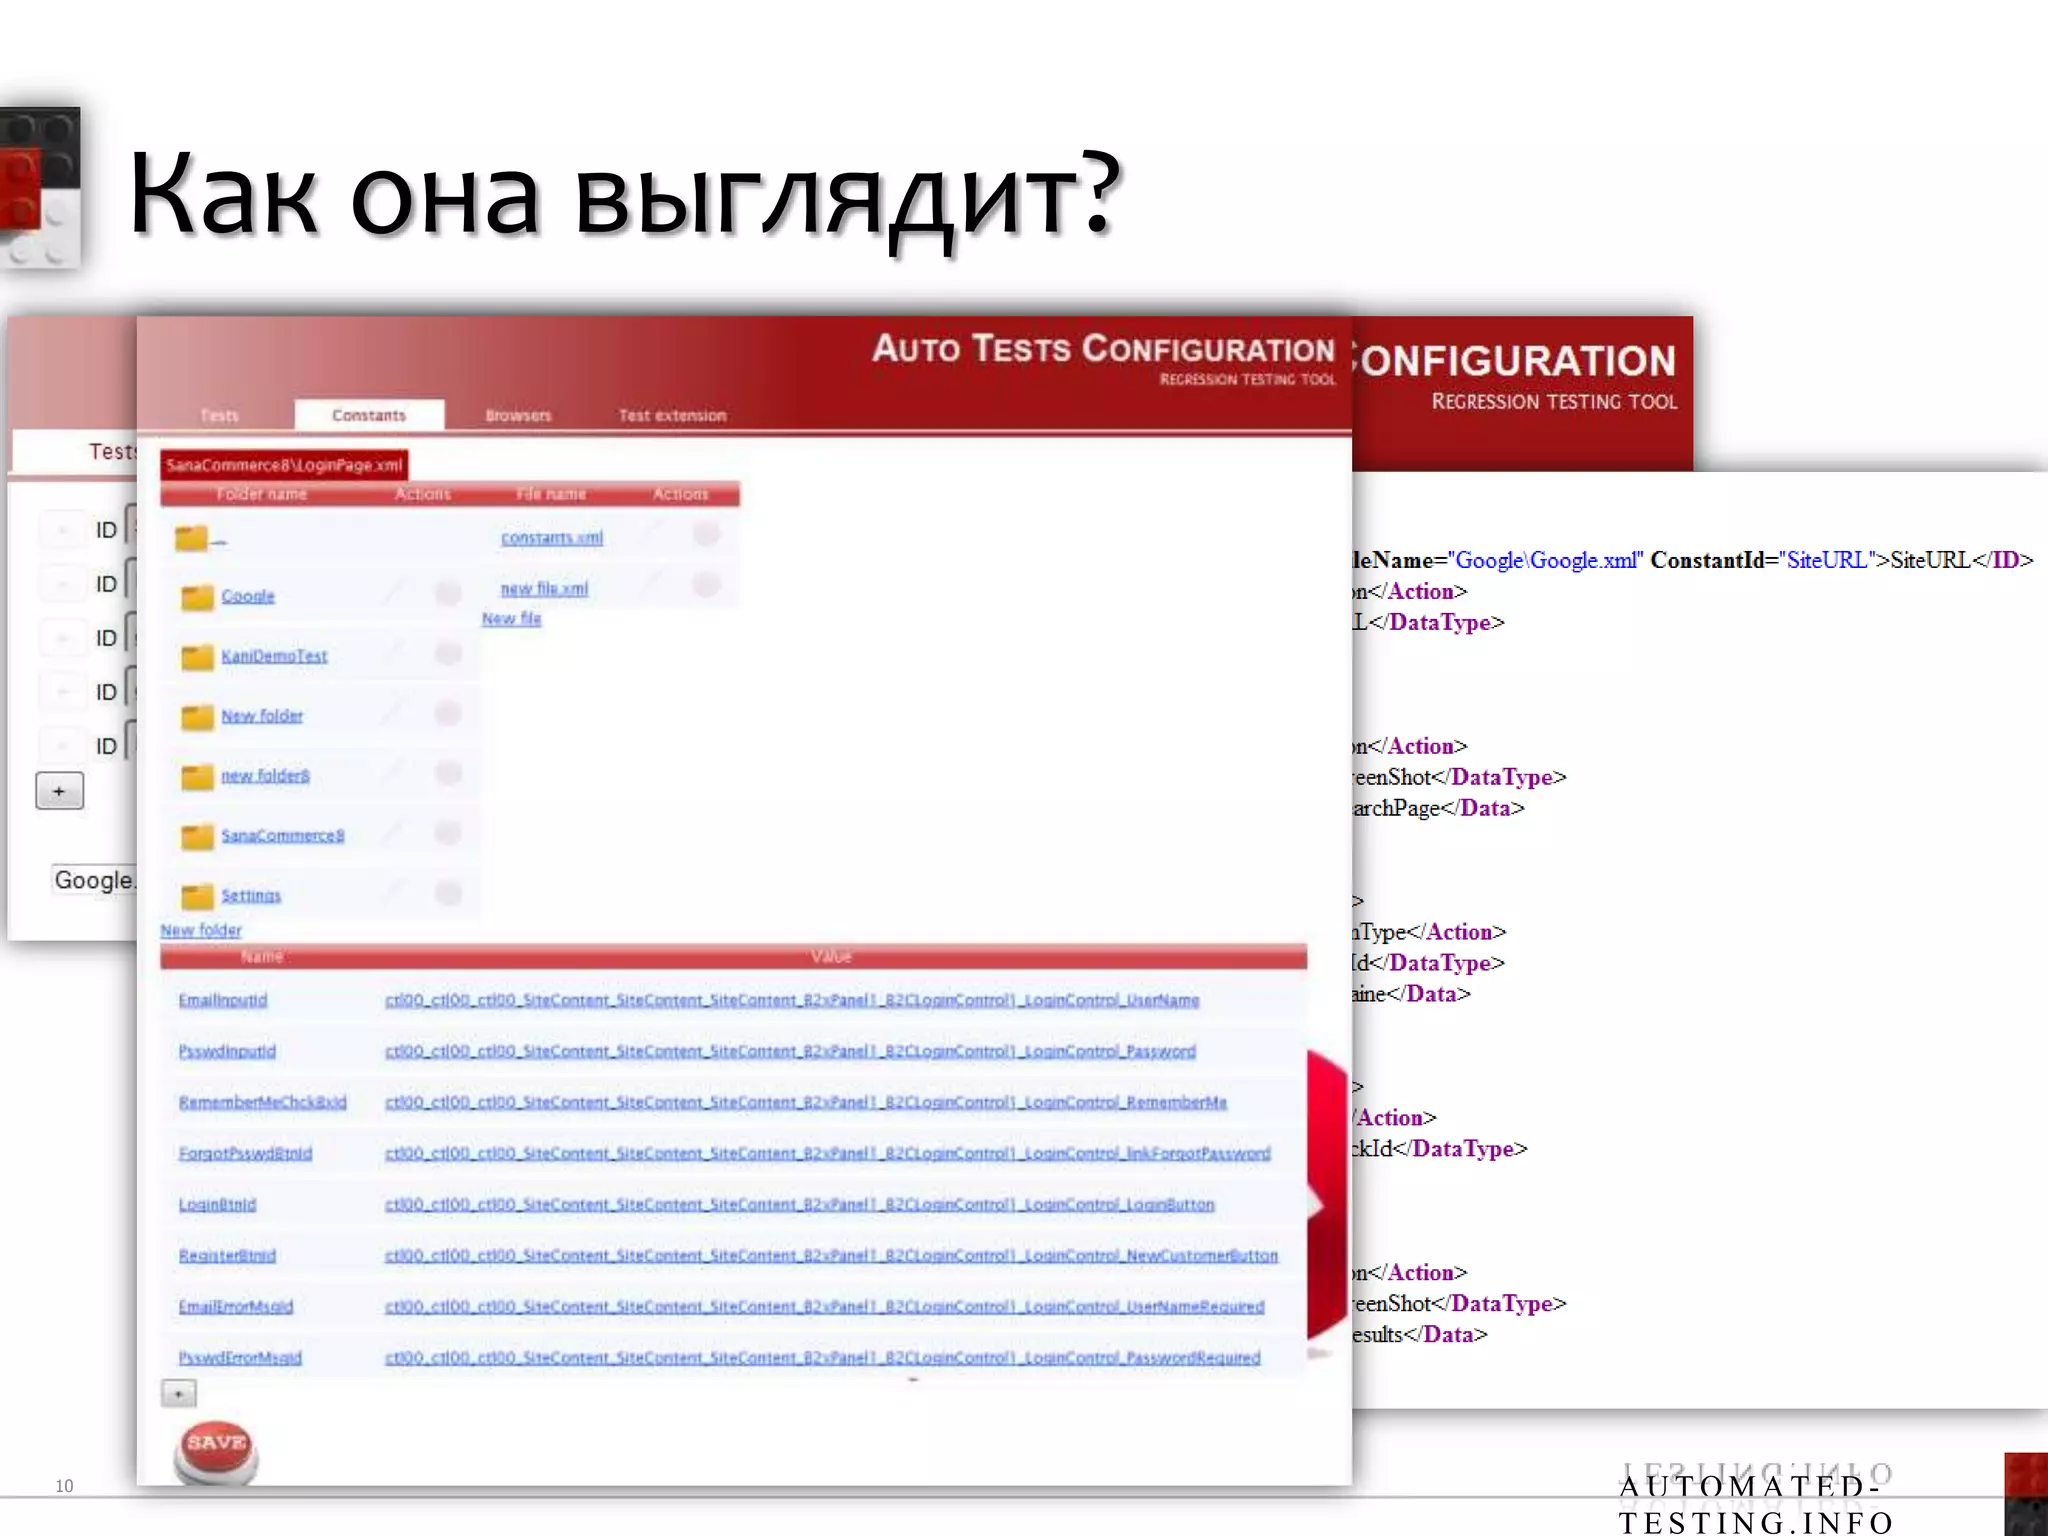Click the EmailErrorMsgId constant name

[x=236, y=1306]
